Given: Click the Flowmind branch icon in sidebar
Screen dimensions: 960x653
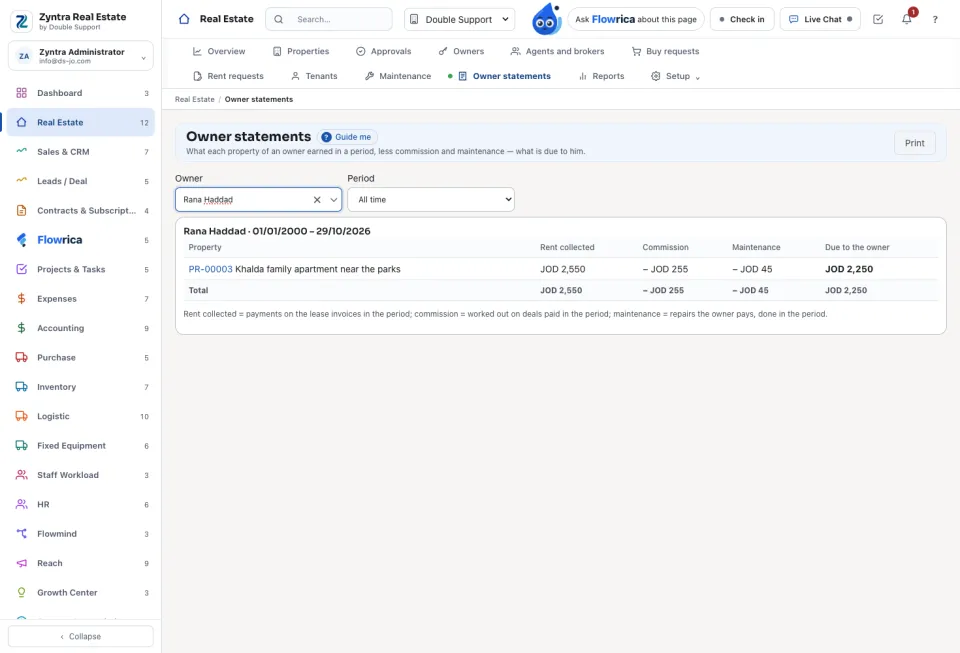Looking at the screenshot, I should [21, 534].
